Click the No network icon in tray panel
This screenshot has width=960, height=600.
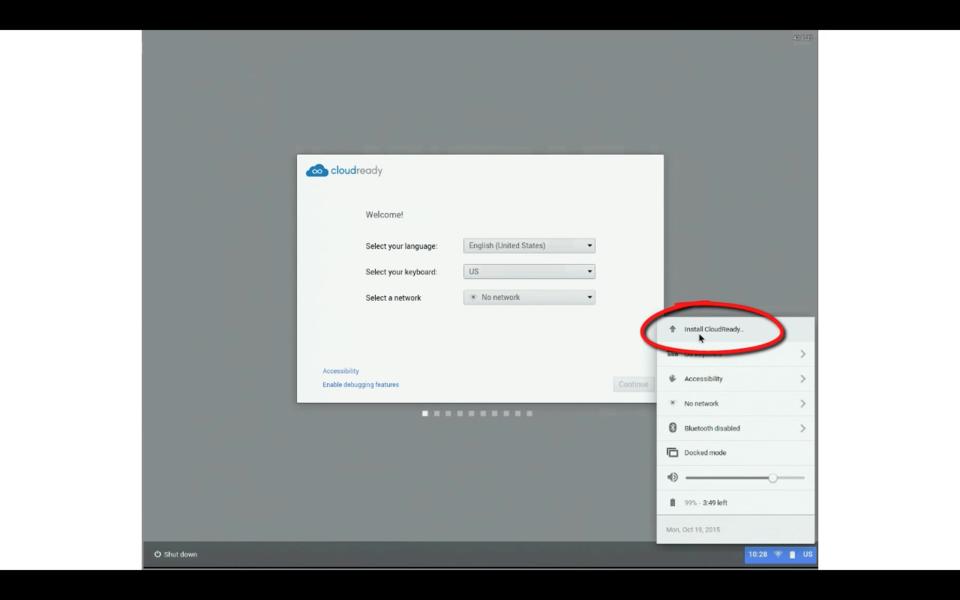coord(672,403)
